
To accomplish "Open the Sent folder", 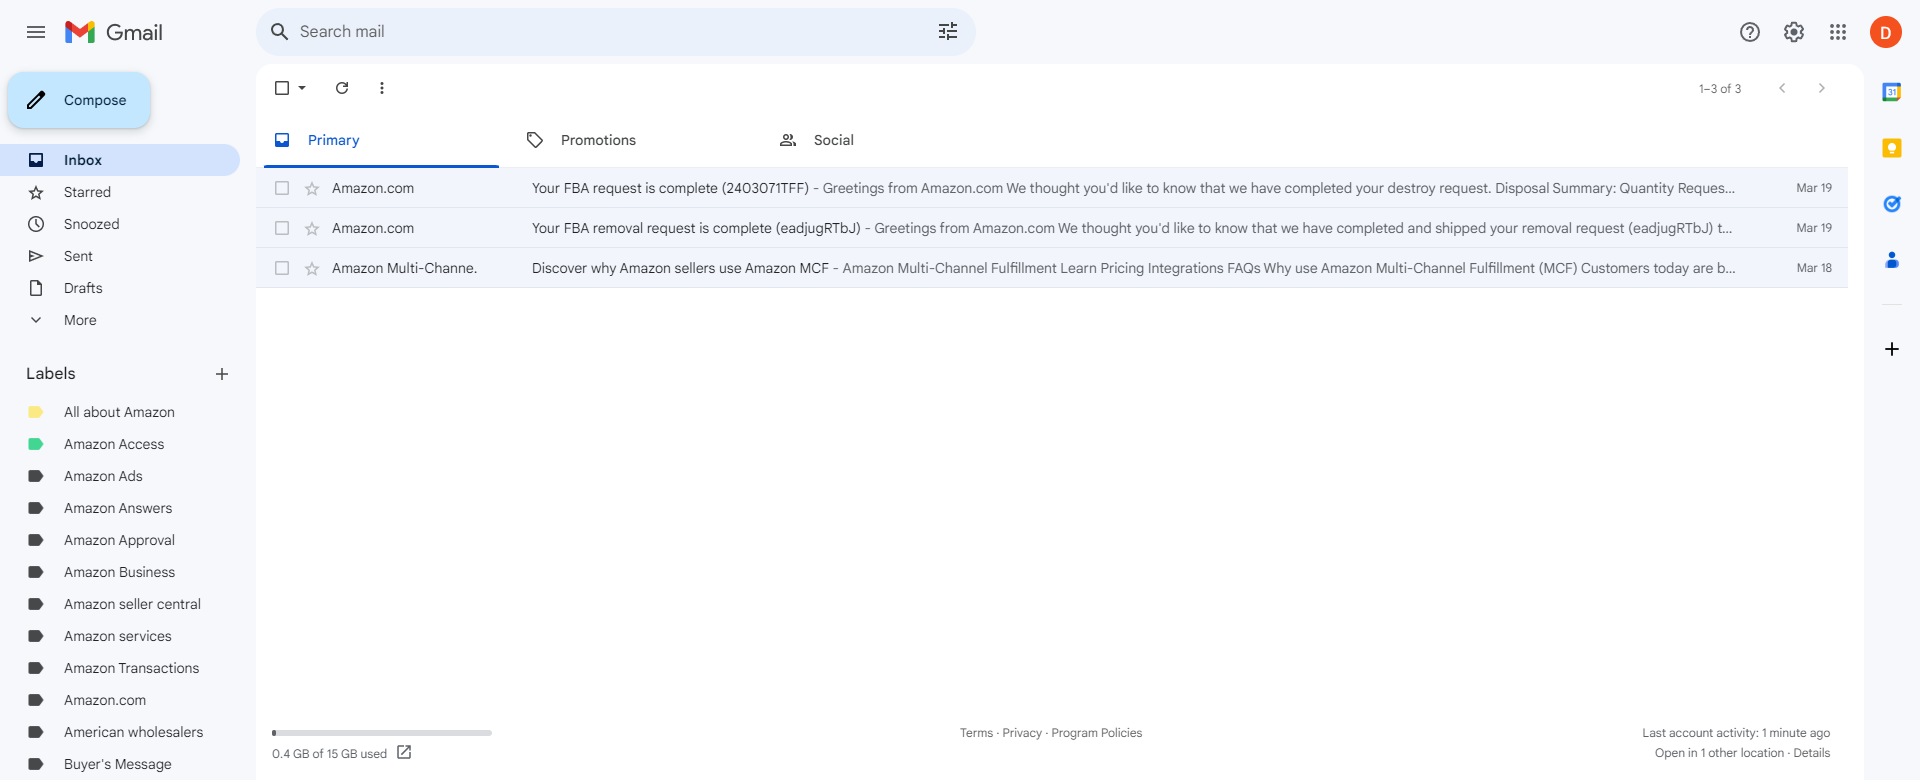I will click(x=120, y=256).
